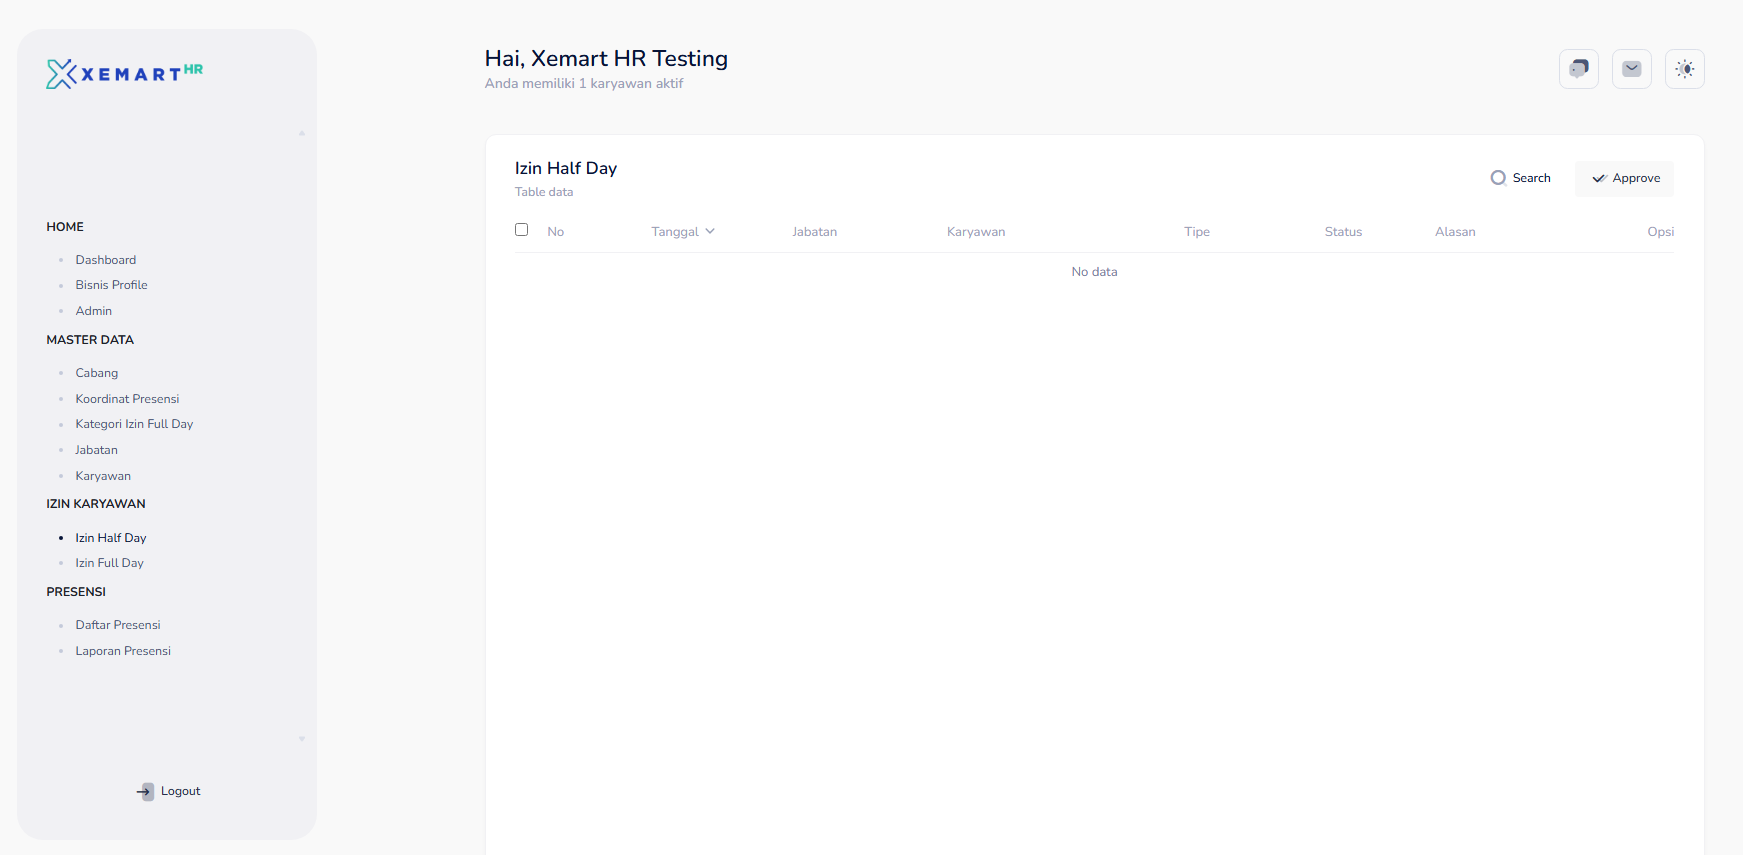
Task: Open Koordinat Presensi page
Action: coord(127,399)
